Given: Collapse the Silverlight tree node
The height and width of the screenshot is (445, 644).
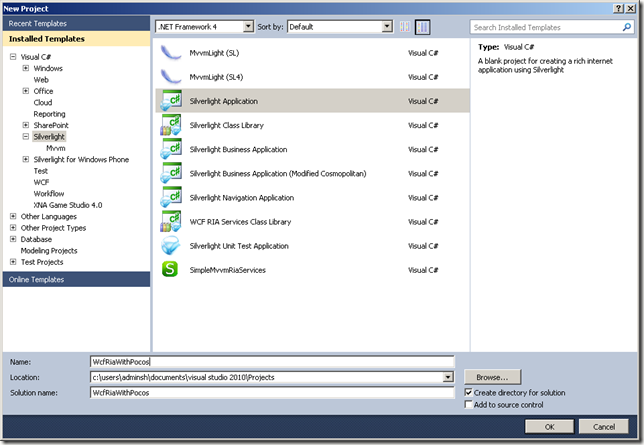Looking at the screenshot, I should coord(26,136).
